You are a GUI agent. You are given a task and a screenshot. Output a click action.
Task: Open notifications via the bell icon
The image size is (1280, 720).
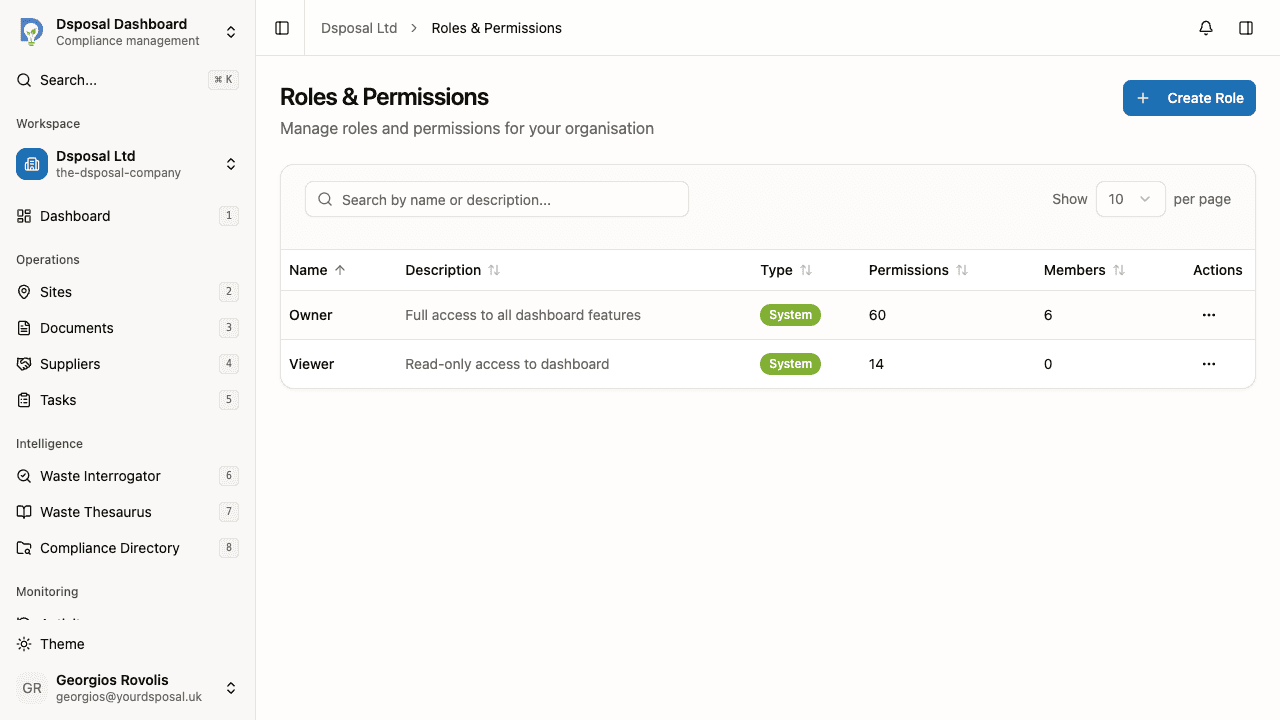tap(1205, 28)
